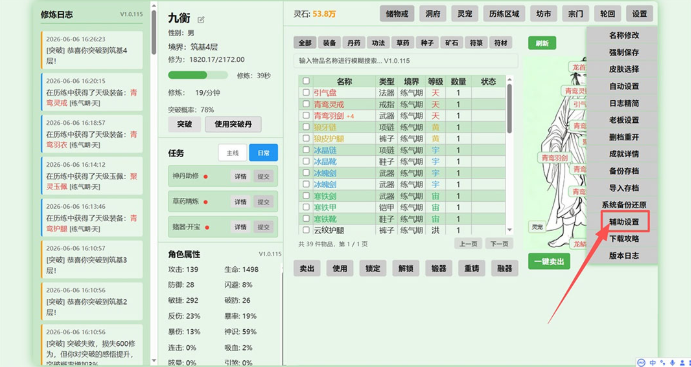Open the 宗门 tab
This screenshot has height=367, width=691.
pos(576,14)
